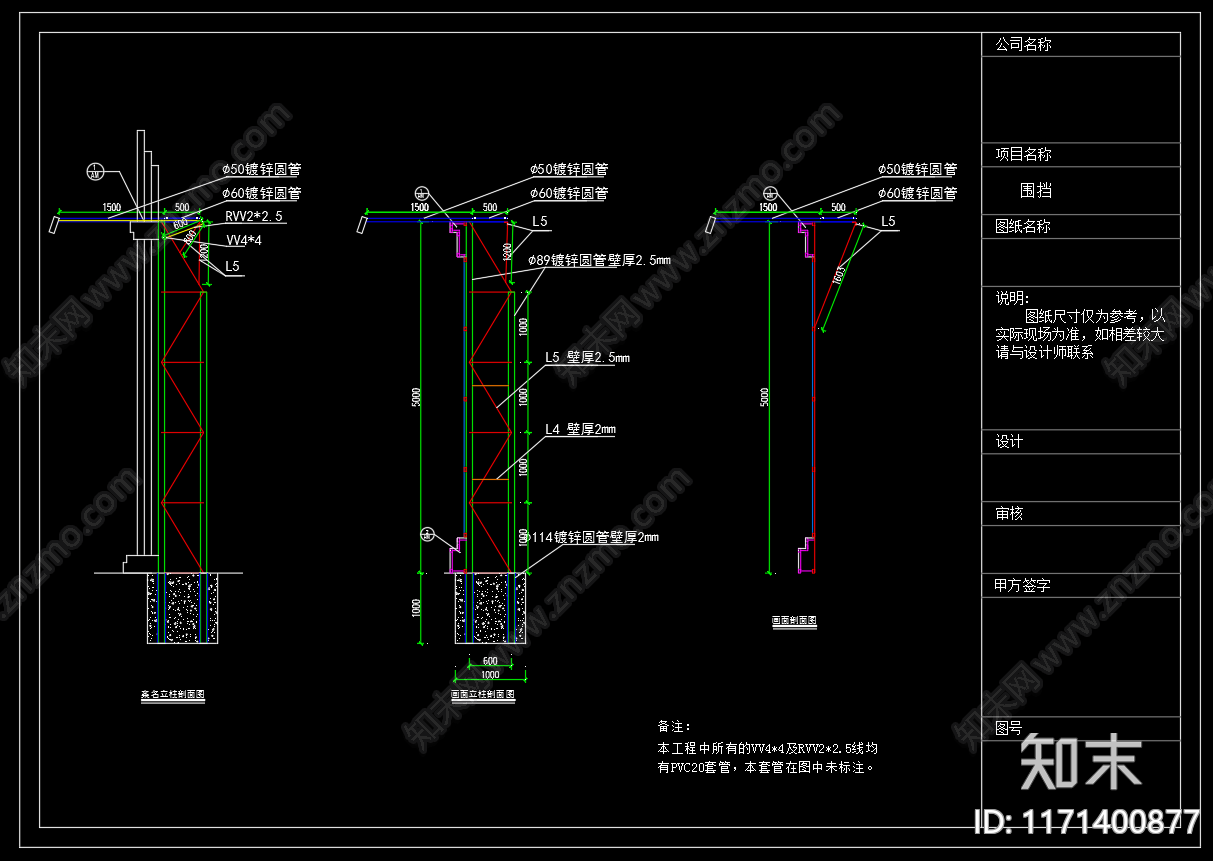Click the 图号 drawing number label

(x=1009, y=727)
